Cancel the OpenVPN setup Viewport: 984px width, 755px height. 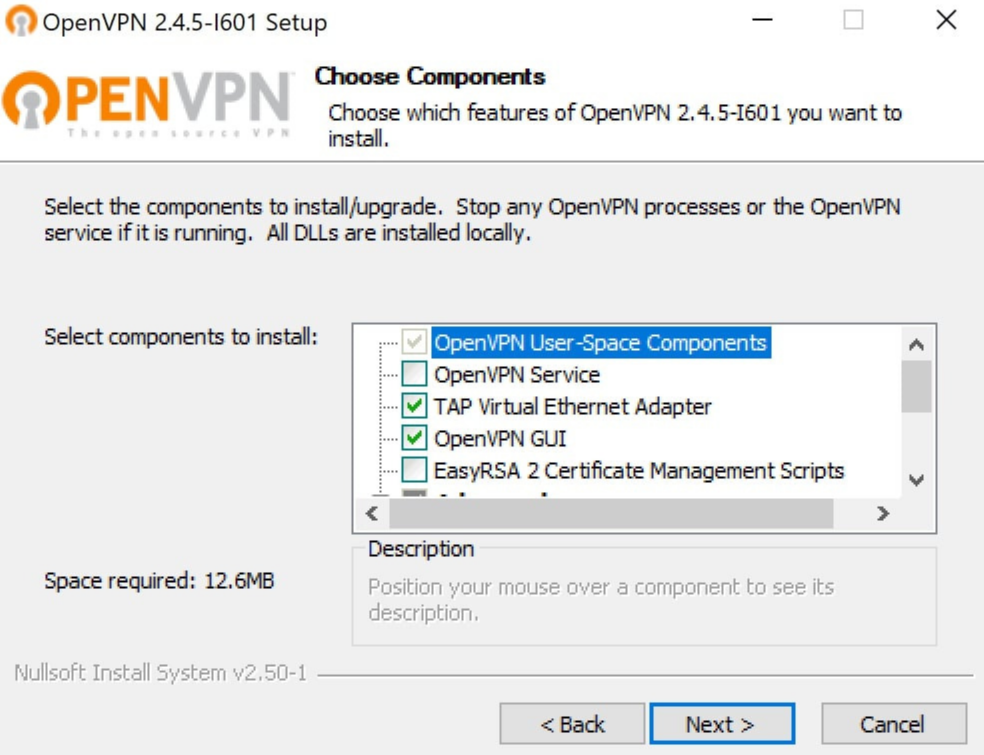pos(894,724)
